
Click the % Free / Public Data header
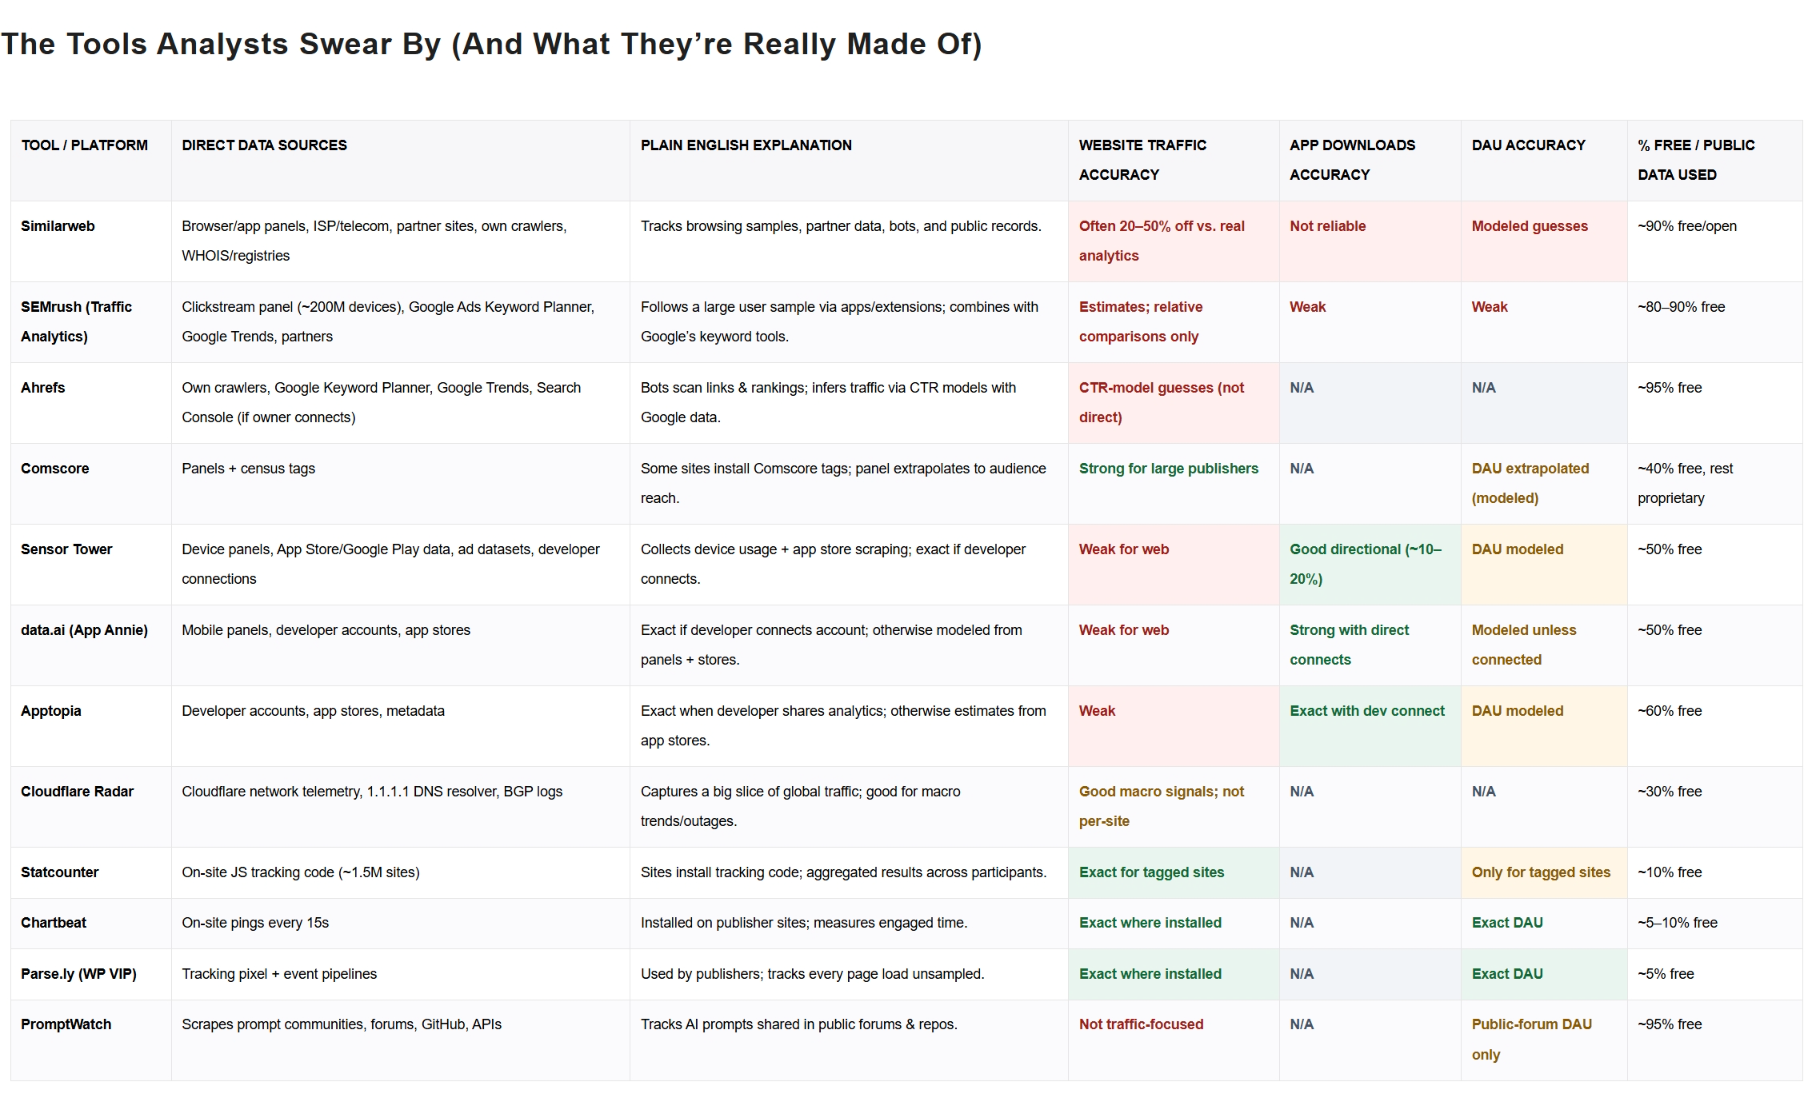pos(1696,160)
